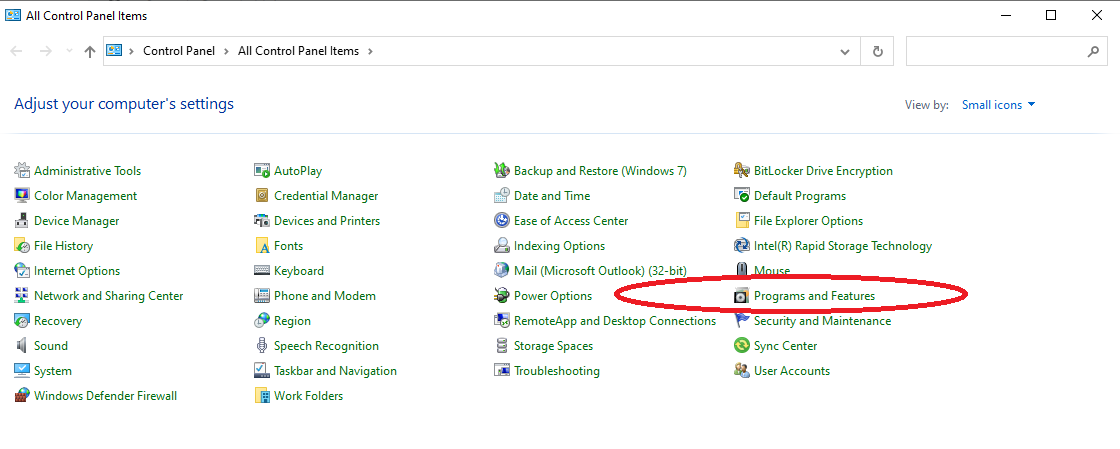Click the Programs and Features icon

pos(741,296)
